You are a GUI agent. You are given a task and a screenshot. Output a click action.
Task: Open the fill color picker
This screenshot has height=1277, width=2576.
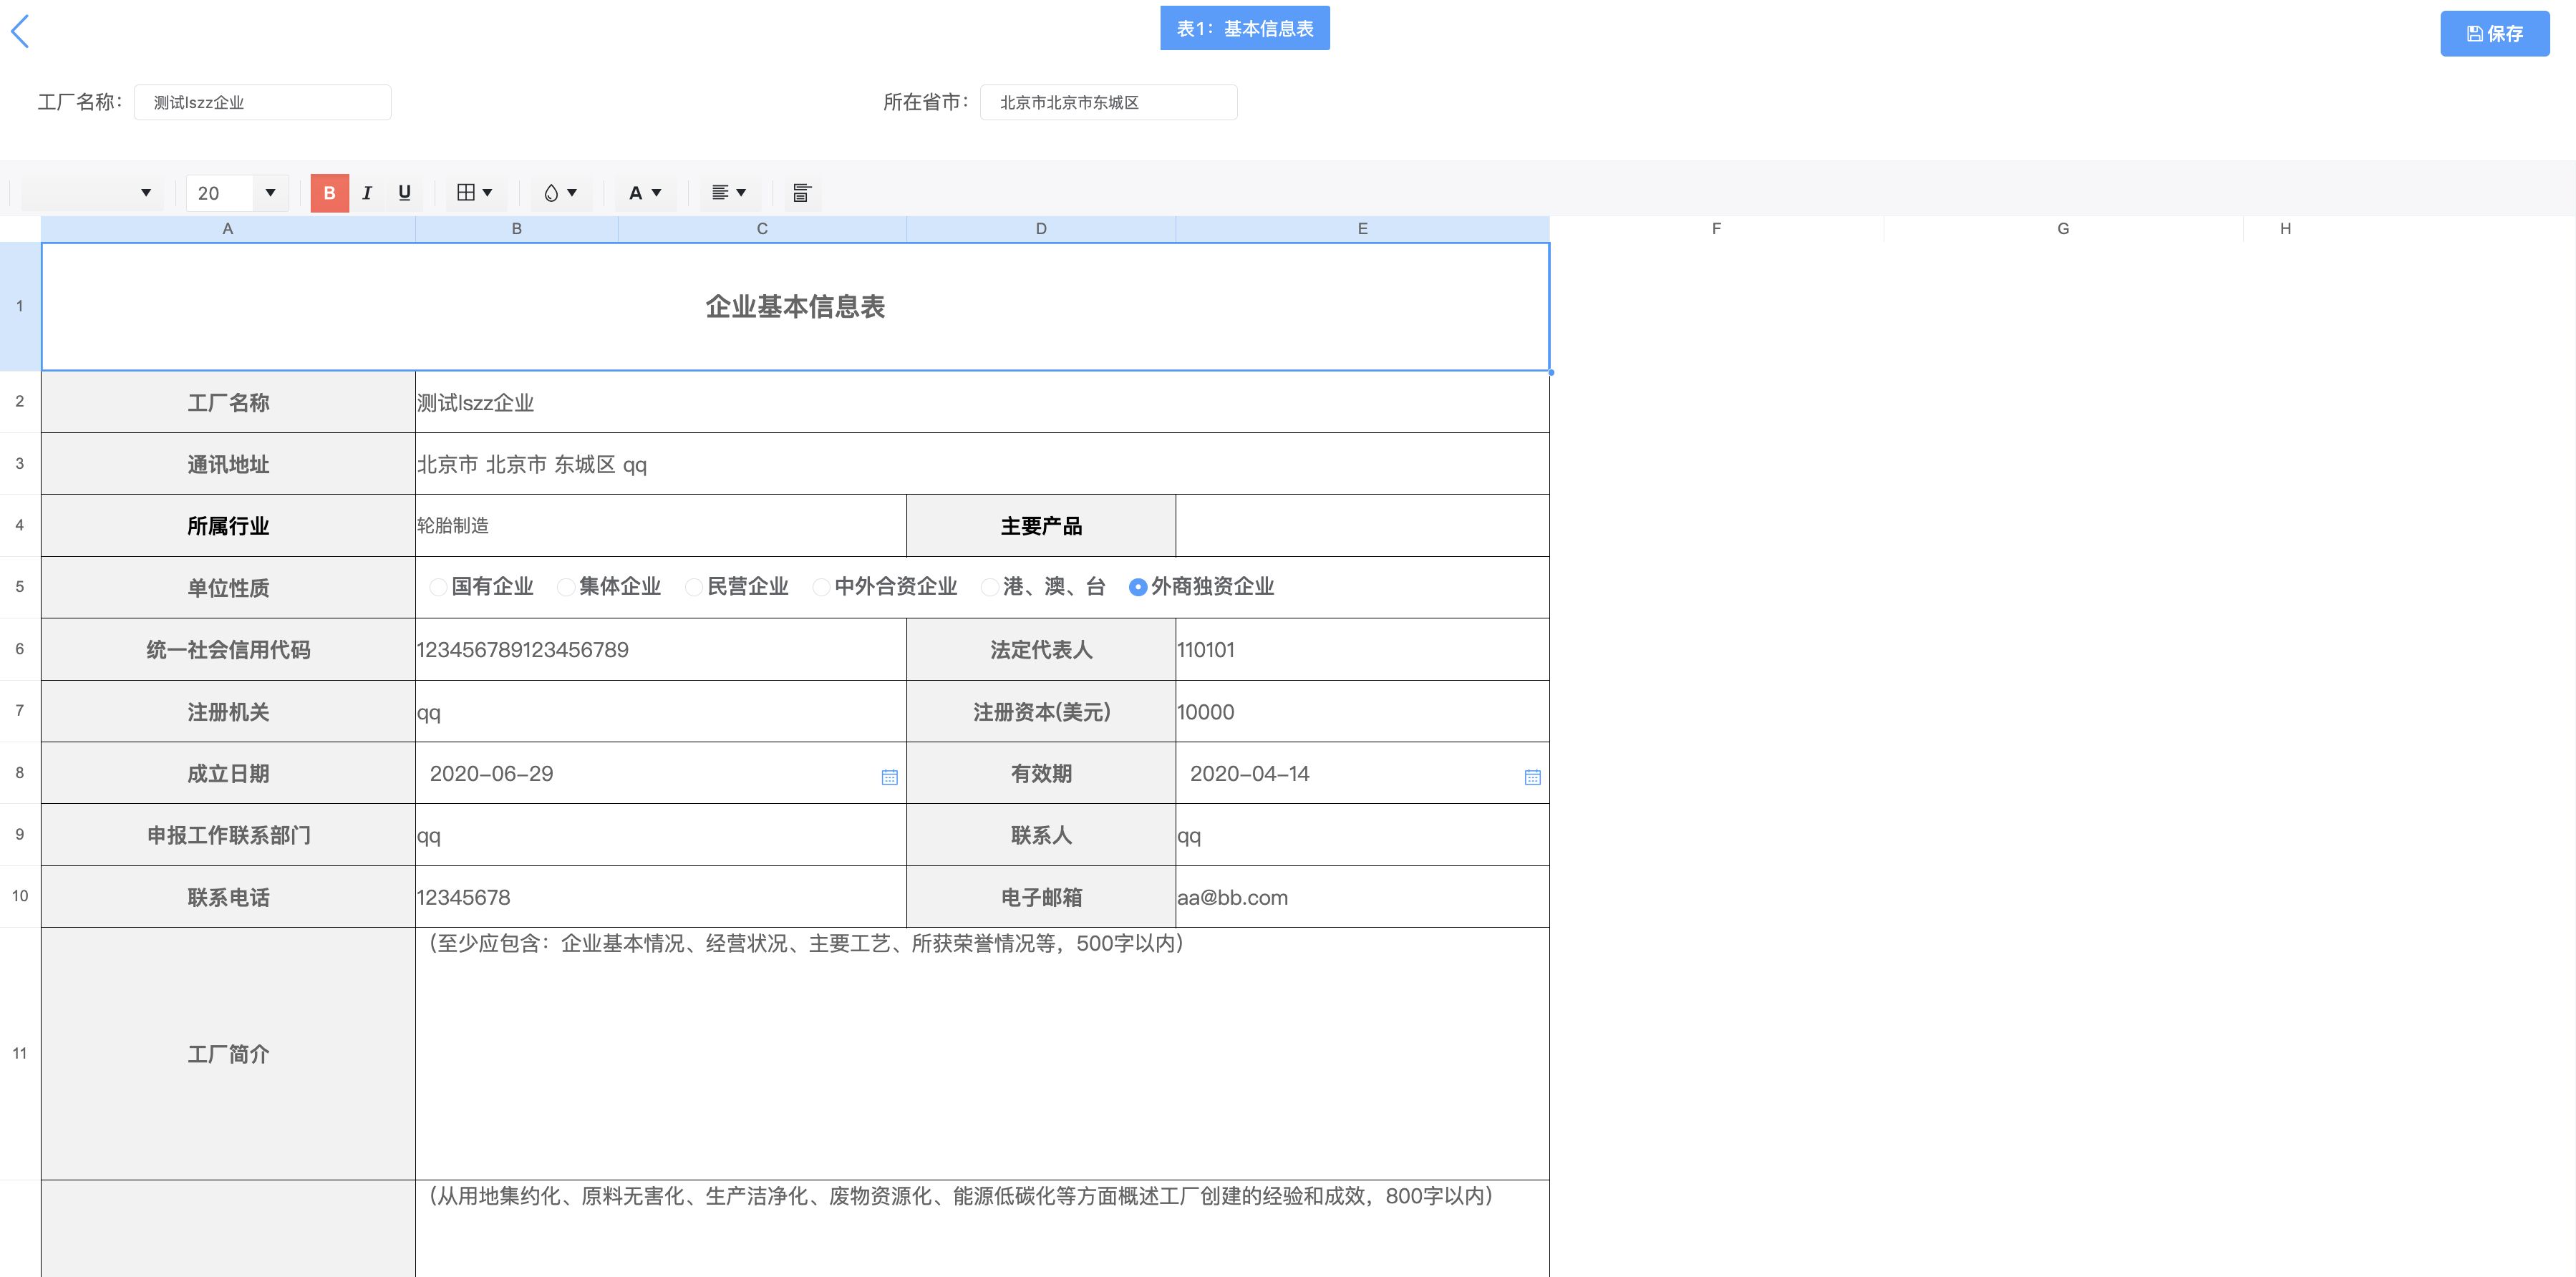[560, 193]
